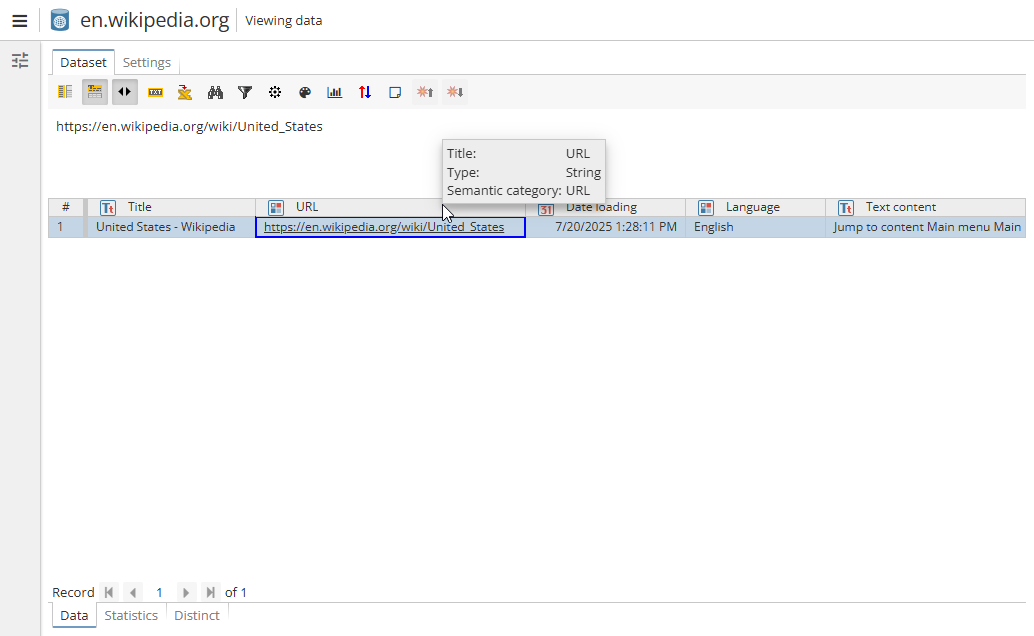Open the find/search tool using binoculars icon
The image size is (1034, 636).
coord(215,92)
